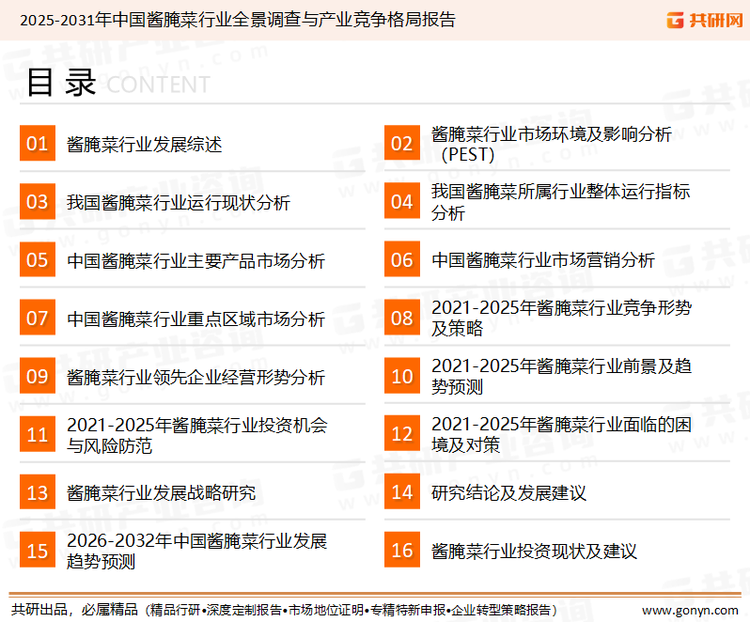
Task: Click 酱腌菜行业投资现状及建议 chapter title
Action: coord(534,551)
